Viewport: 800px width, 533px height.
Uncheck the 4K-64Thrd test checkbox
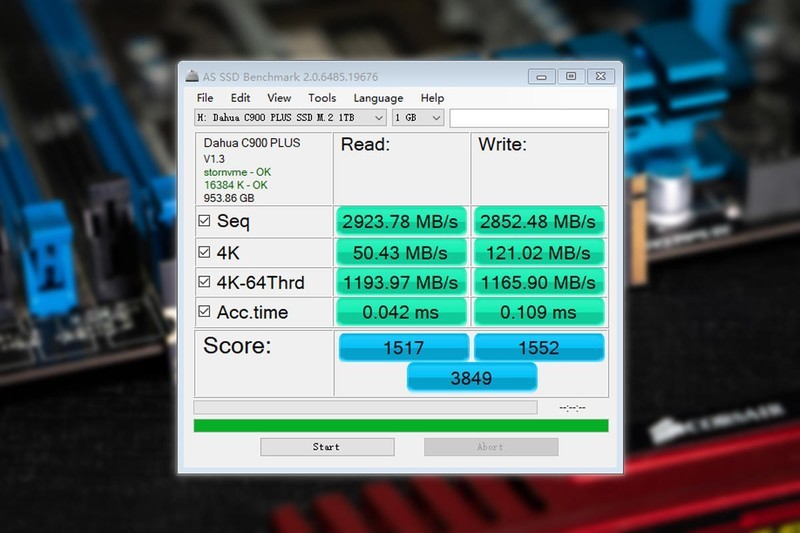coord(204,282)
